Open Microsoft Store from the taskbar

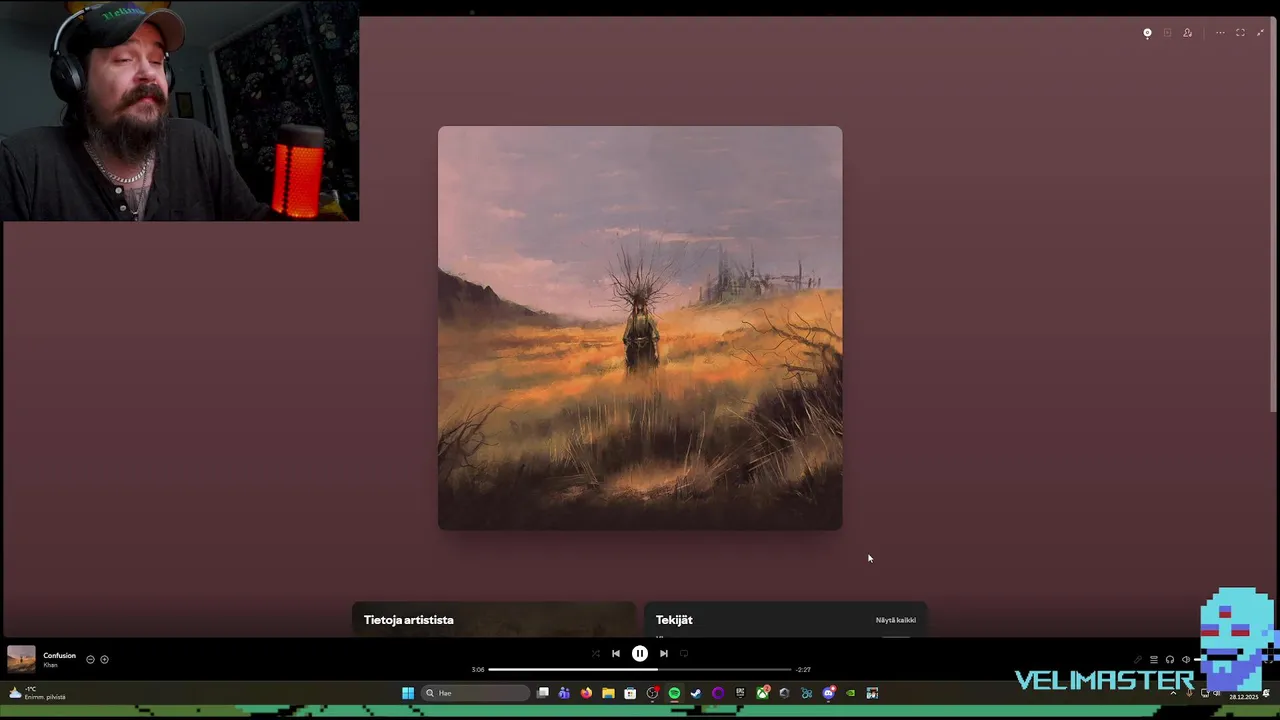pyautogui.click(x=630, y=693)
